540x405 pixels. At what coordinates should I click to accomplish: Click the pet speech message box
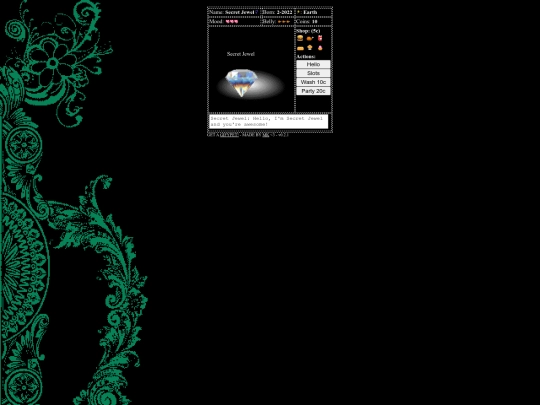point(269,122)
